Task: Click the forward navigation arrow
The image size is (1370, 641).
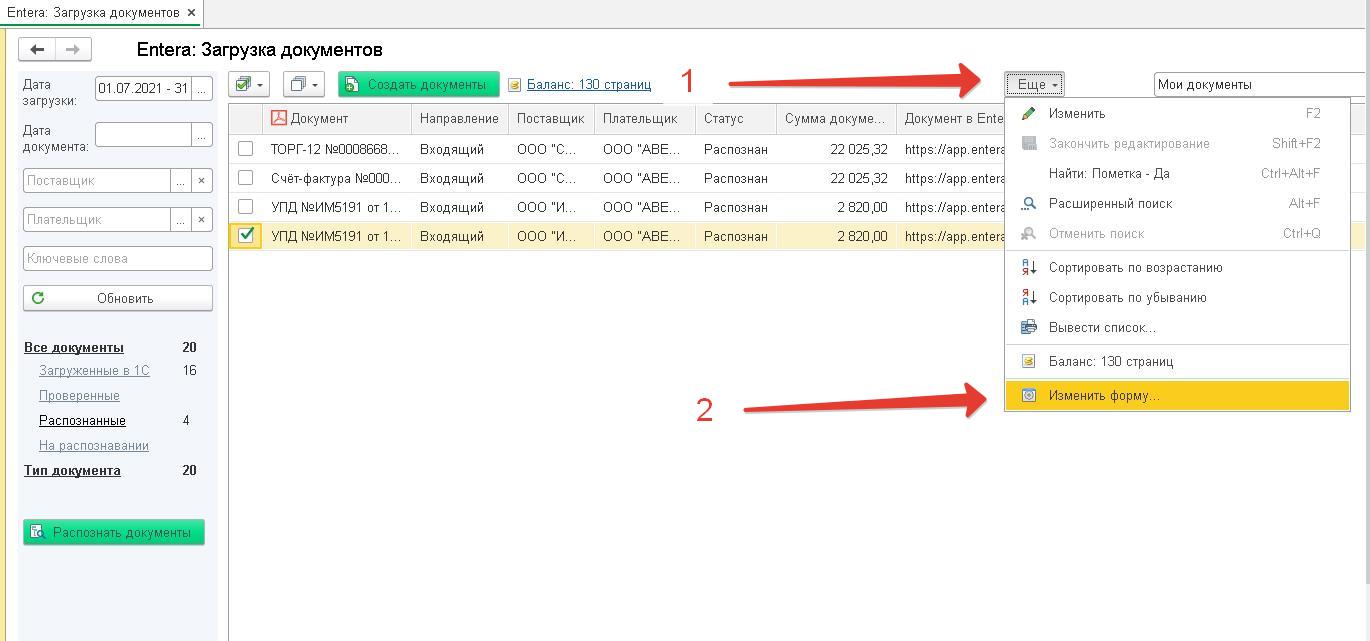Action: pyautogui.click(x=73, y=49)
